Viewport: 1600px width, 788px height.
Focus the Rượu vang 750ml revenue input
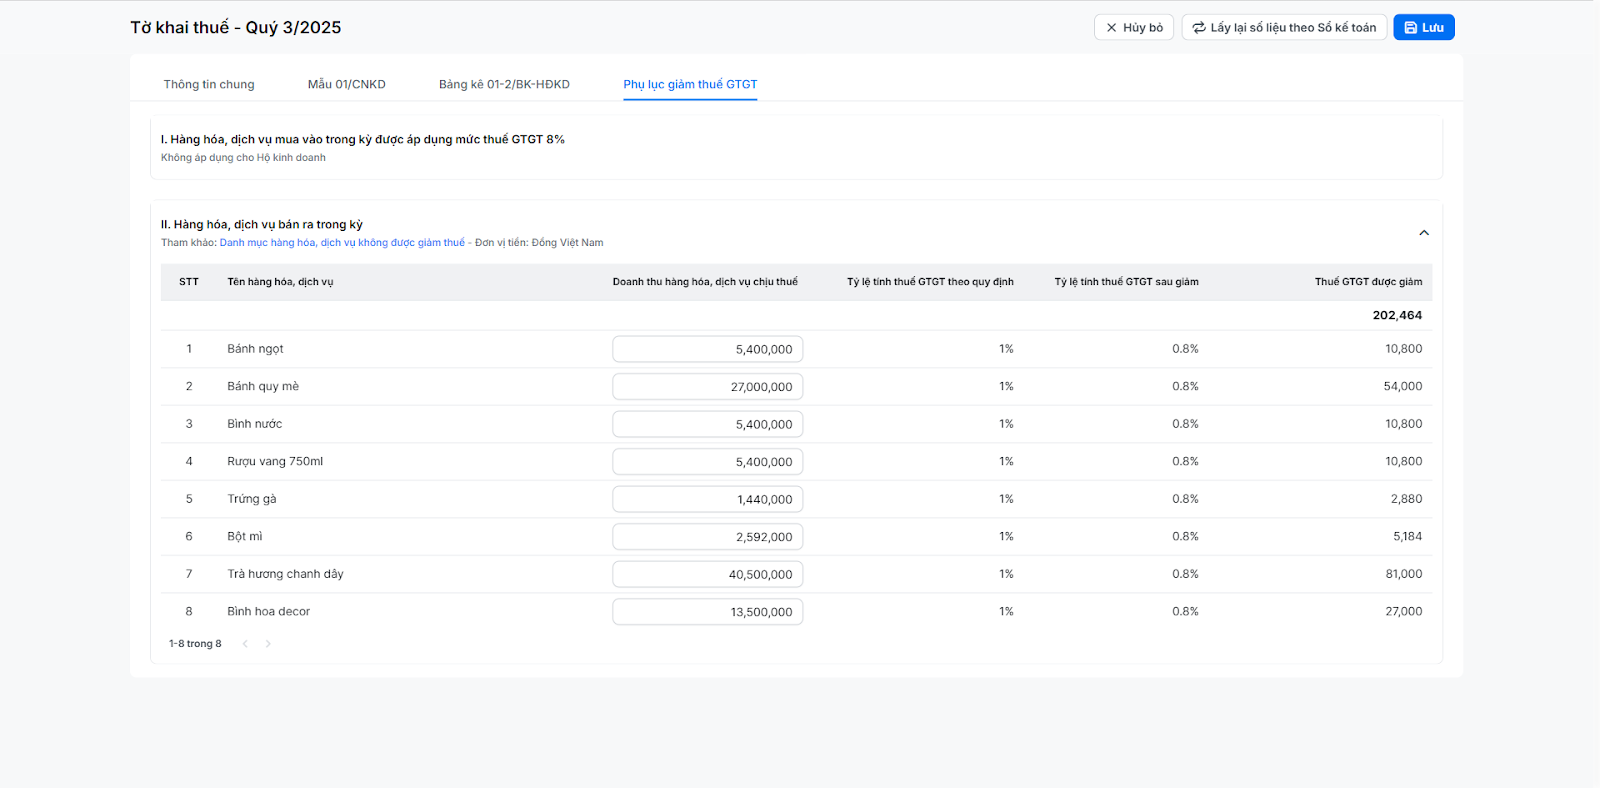[707, 462]
